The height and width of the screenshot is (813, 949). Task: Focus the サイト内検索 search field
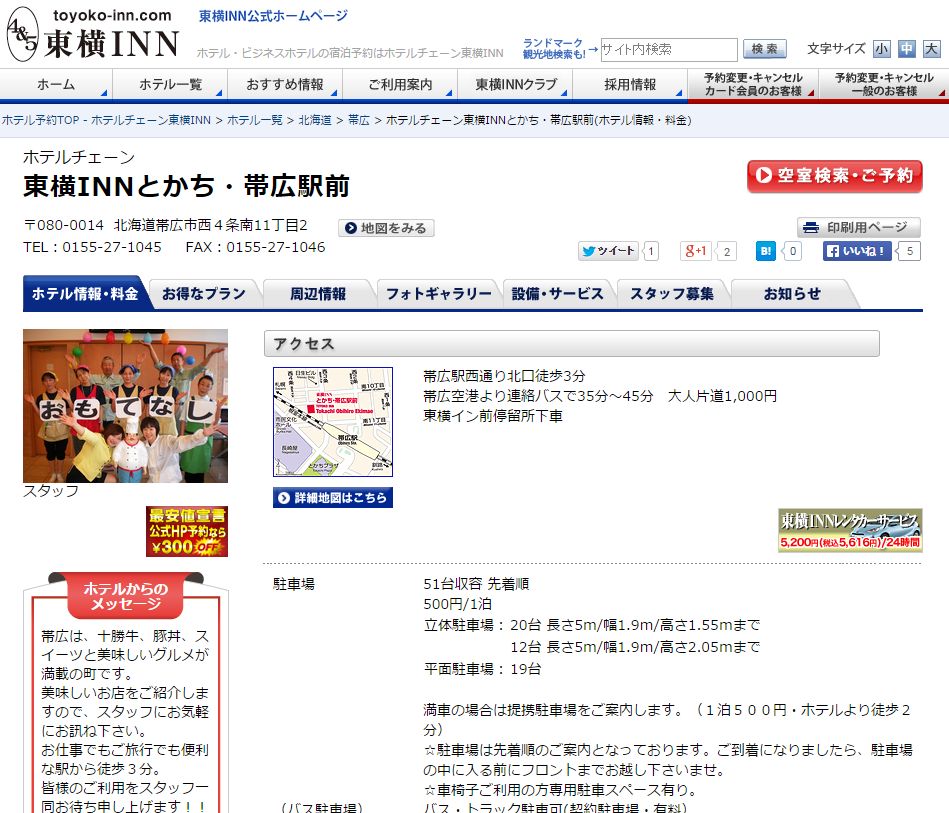pos(668,50)
